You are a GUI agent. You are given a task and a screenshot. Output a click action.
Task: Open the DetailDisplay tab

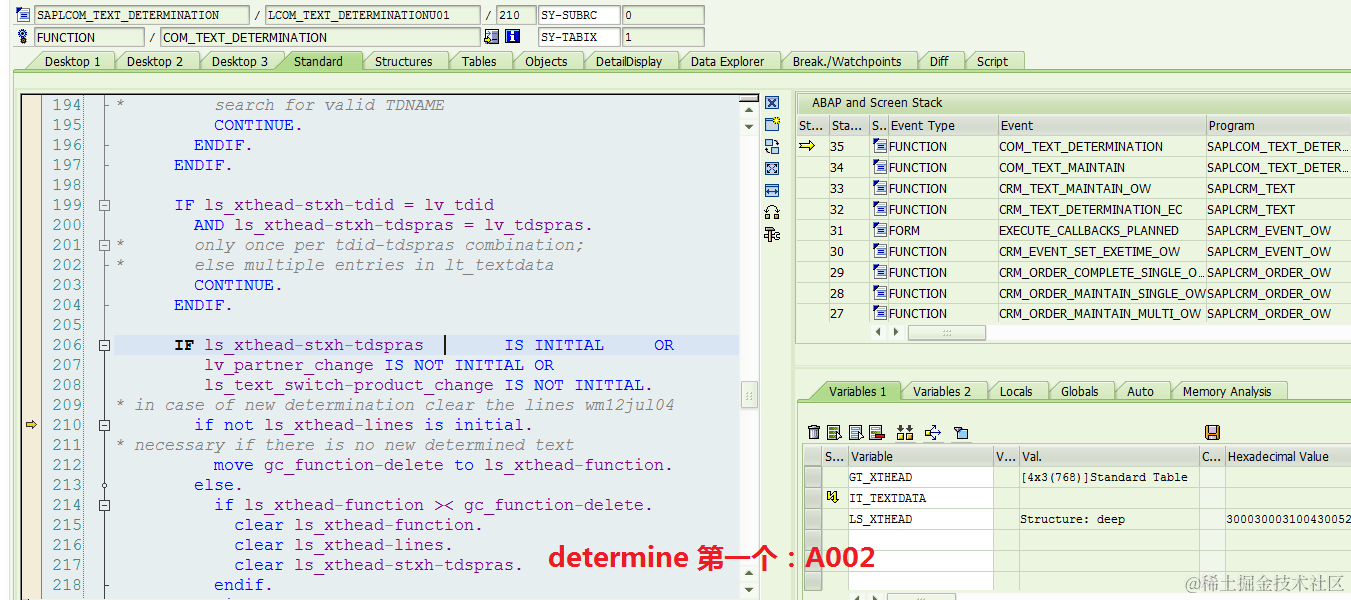pos(629,61)
